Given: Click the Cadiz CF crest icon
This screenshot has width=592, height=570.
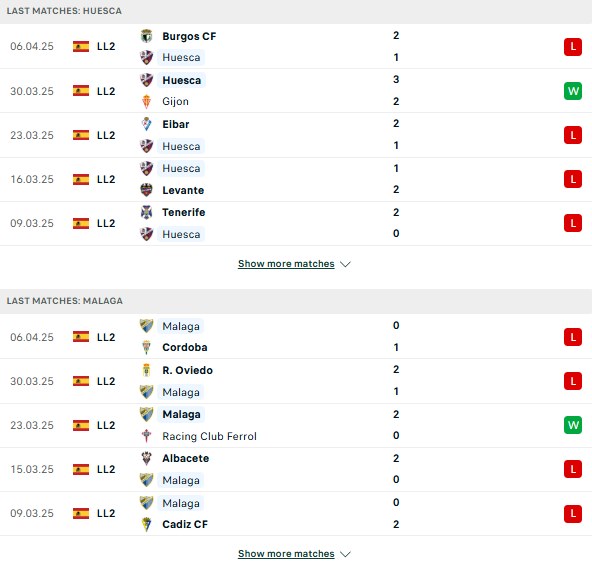Looking at the screenshot, I should tap(146, 524).
